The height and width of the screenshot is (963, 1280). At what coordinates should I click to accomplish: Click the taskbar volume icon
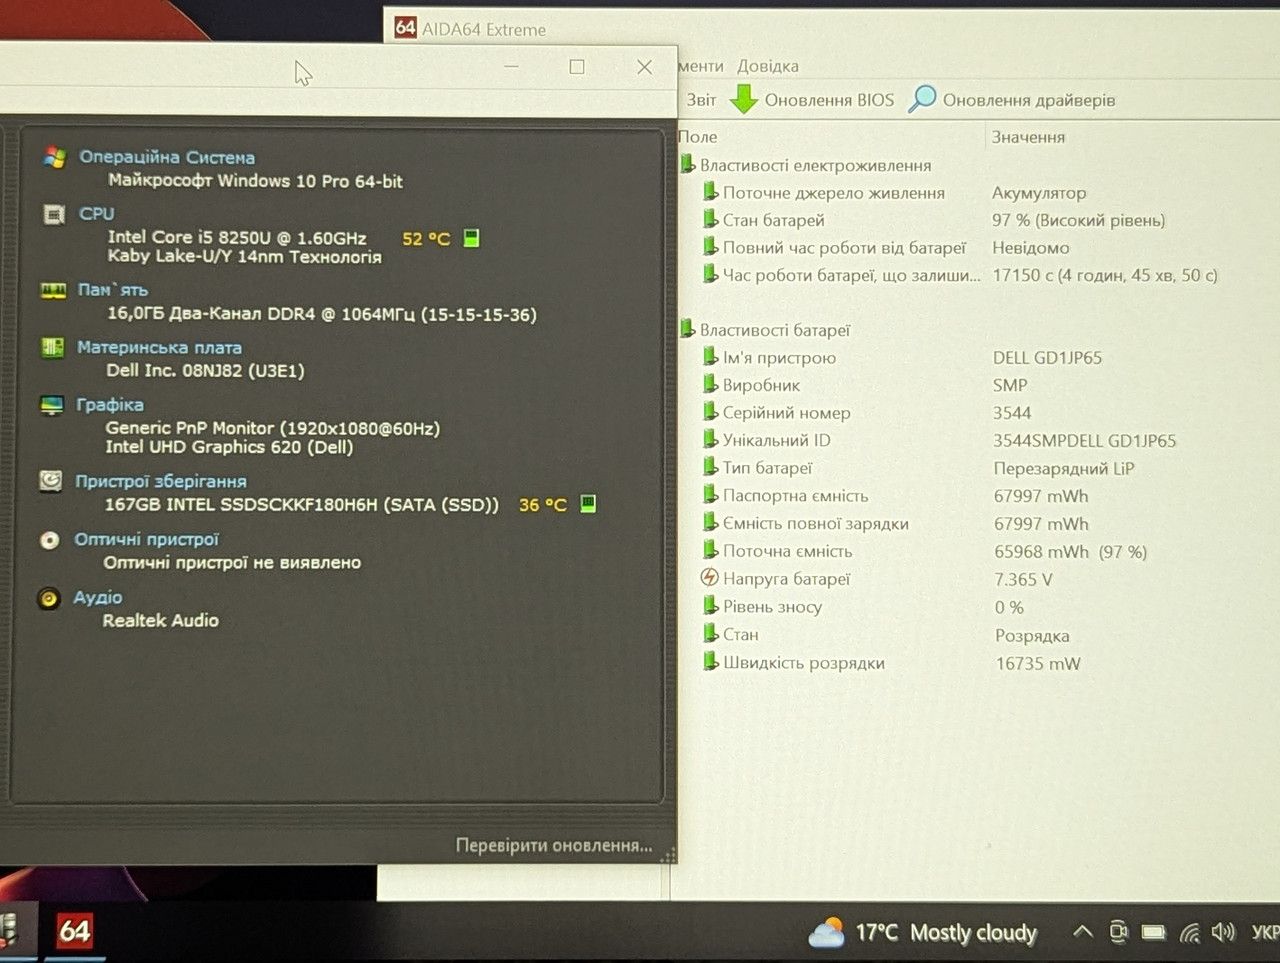point(1222,932)
